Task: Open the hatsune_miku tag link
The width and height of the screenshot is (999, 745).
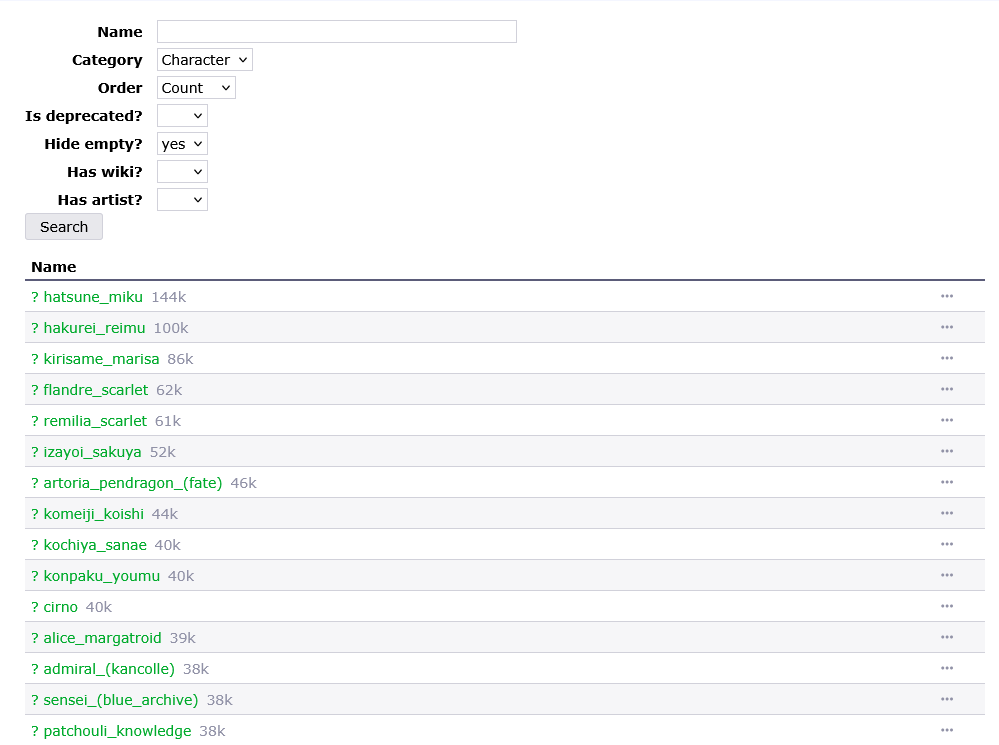Action: 93,297
